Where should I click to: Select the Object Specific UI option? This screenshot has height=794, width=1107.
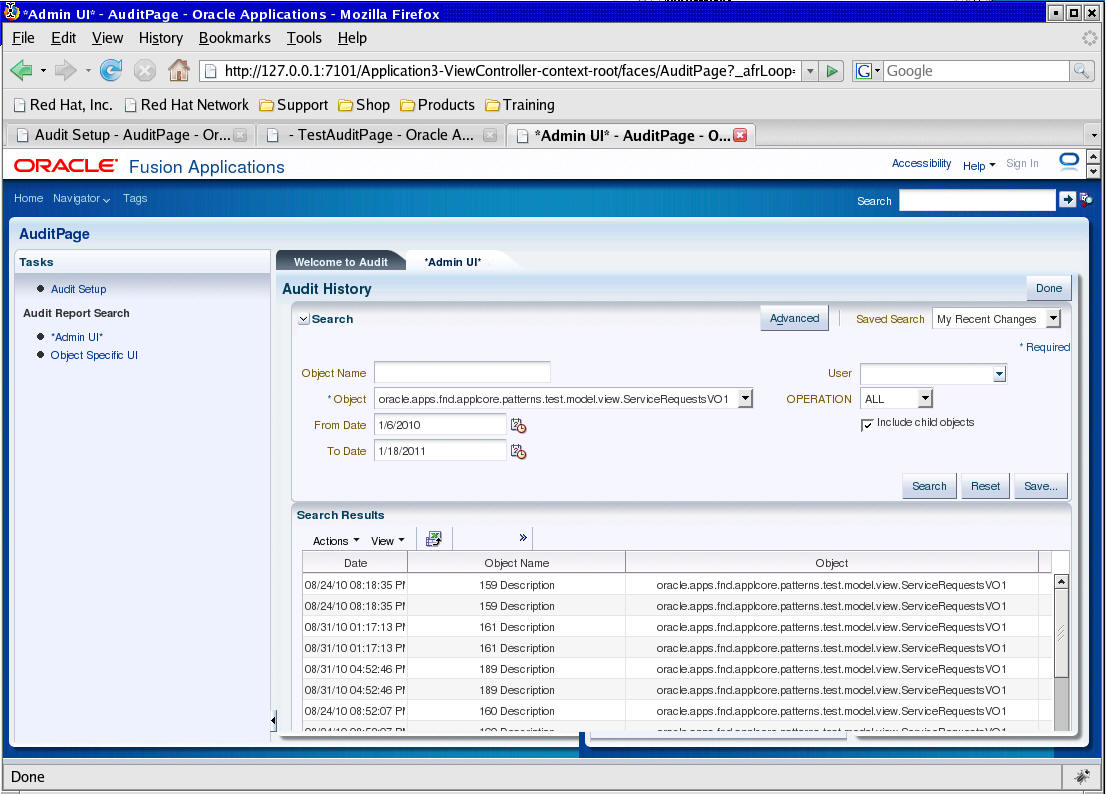[x=94, y=355]
